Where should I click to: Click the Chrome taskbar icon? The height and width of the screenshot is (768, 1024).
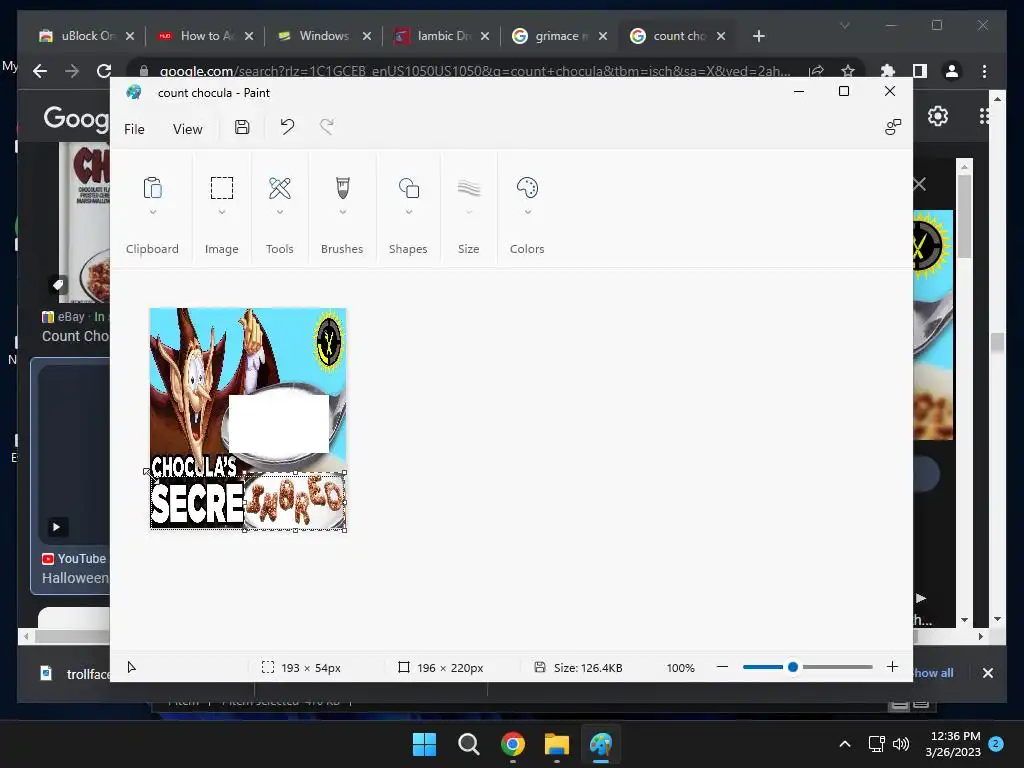(513, 744)
